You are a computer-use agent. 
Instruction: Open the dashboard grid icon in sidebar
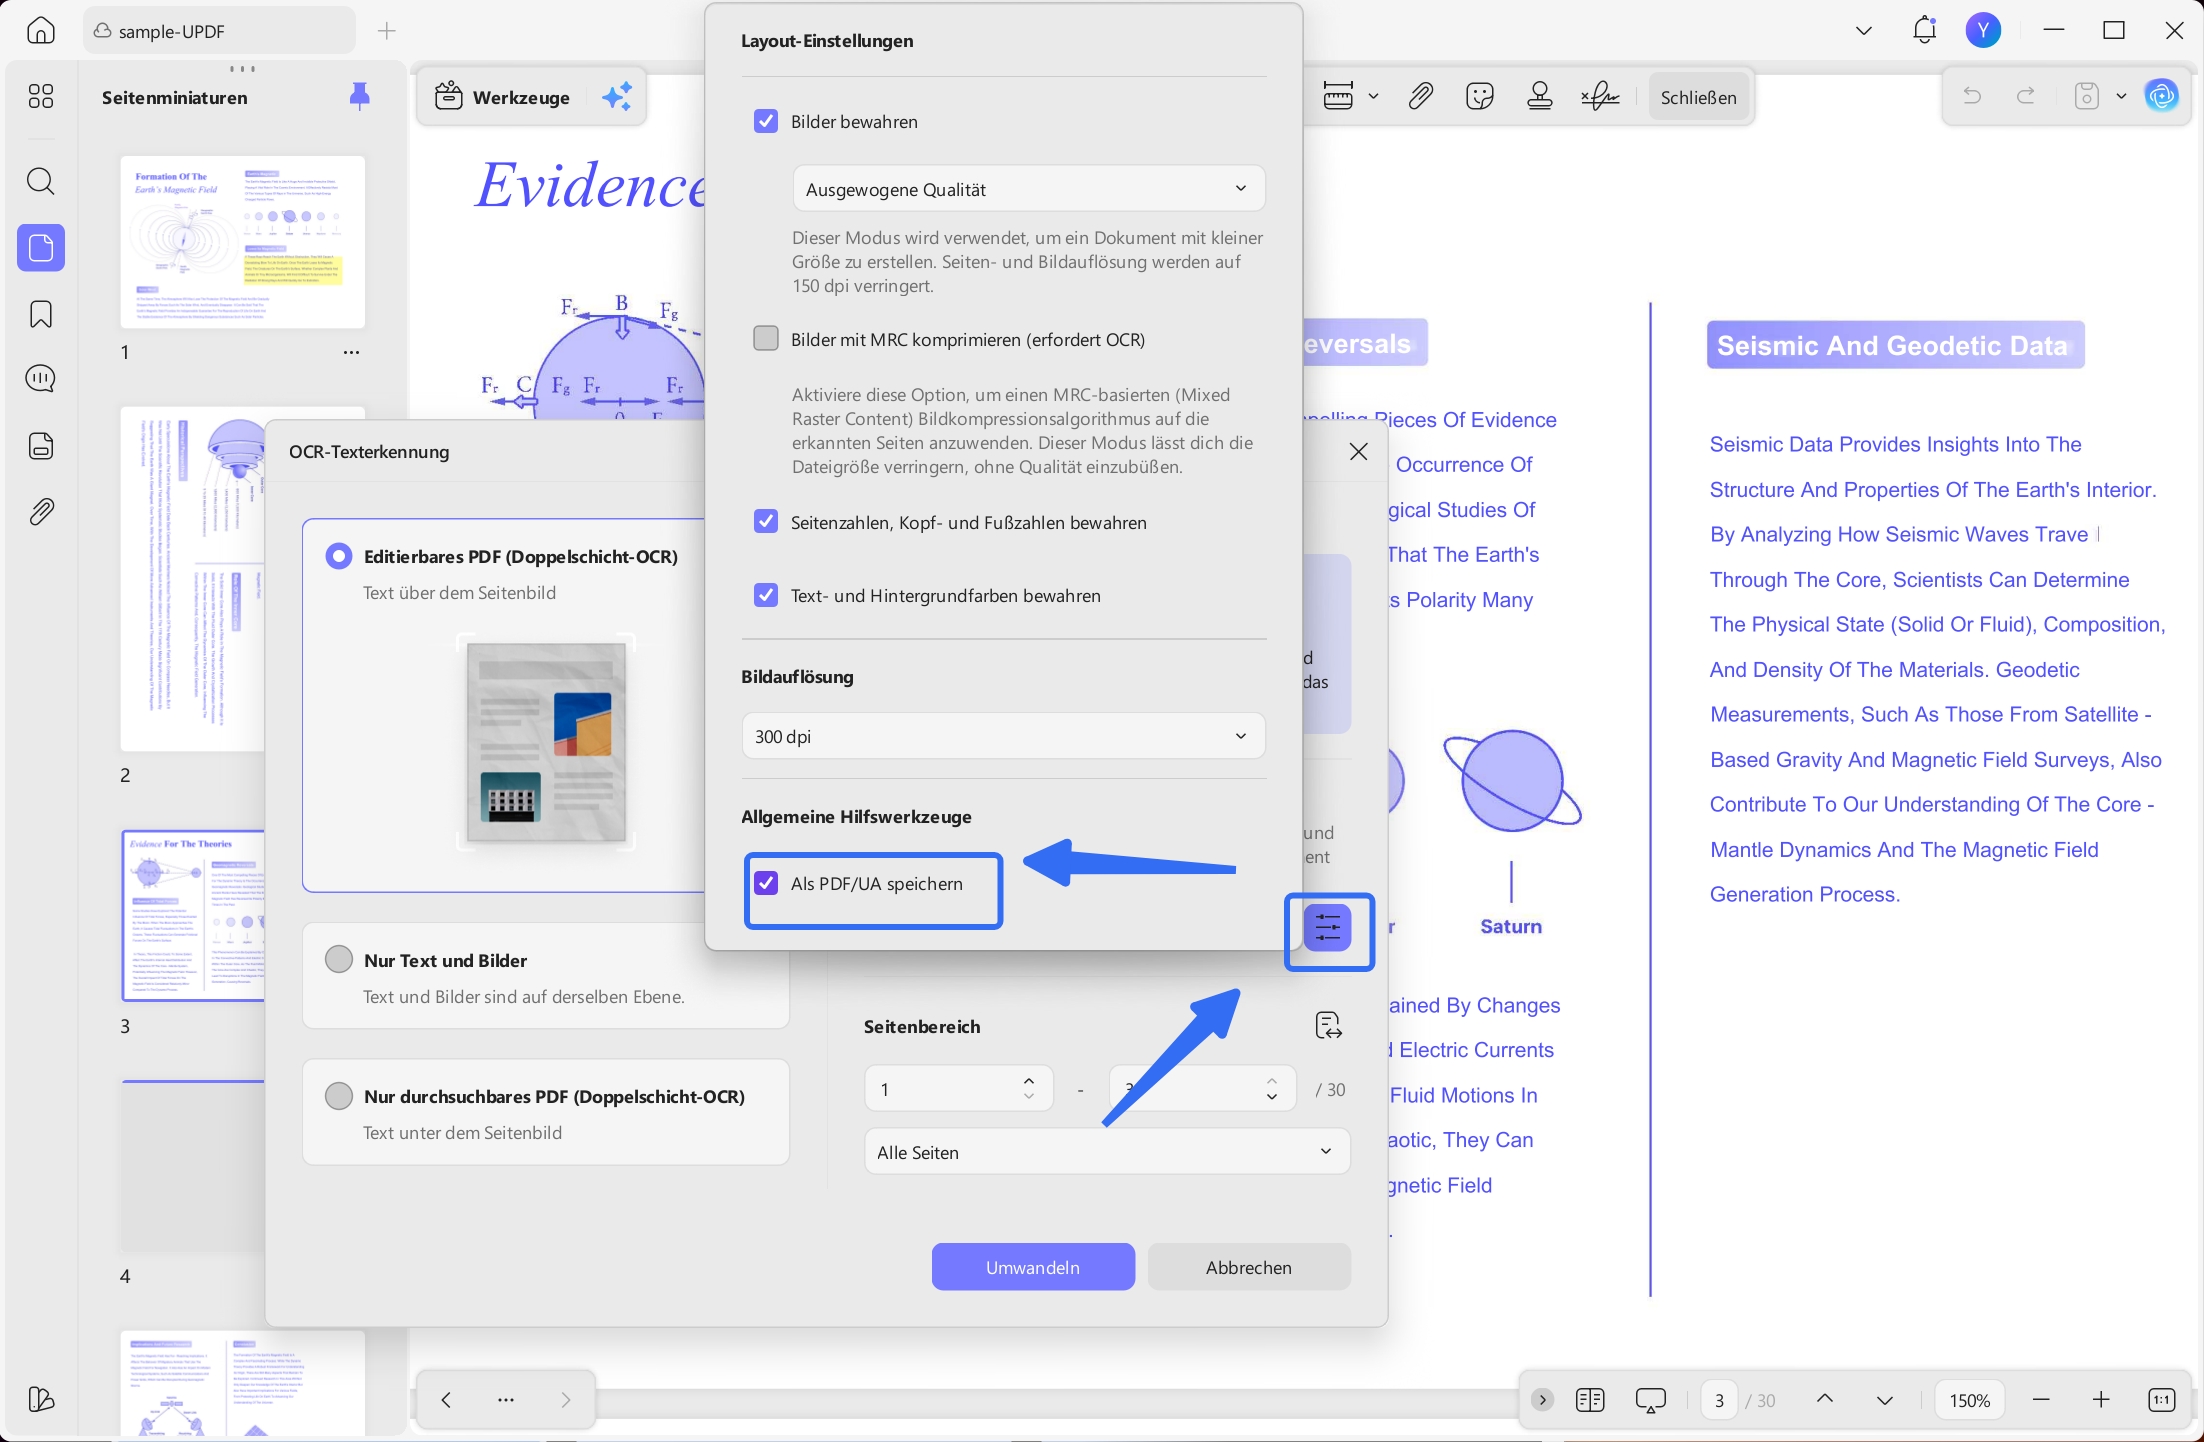pyautogui.click(x=41, y=96)
